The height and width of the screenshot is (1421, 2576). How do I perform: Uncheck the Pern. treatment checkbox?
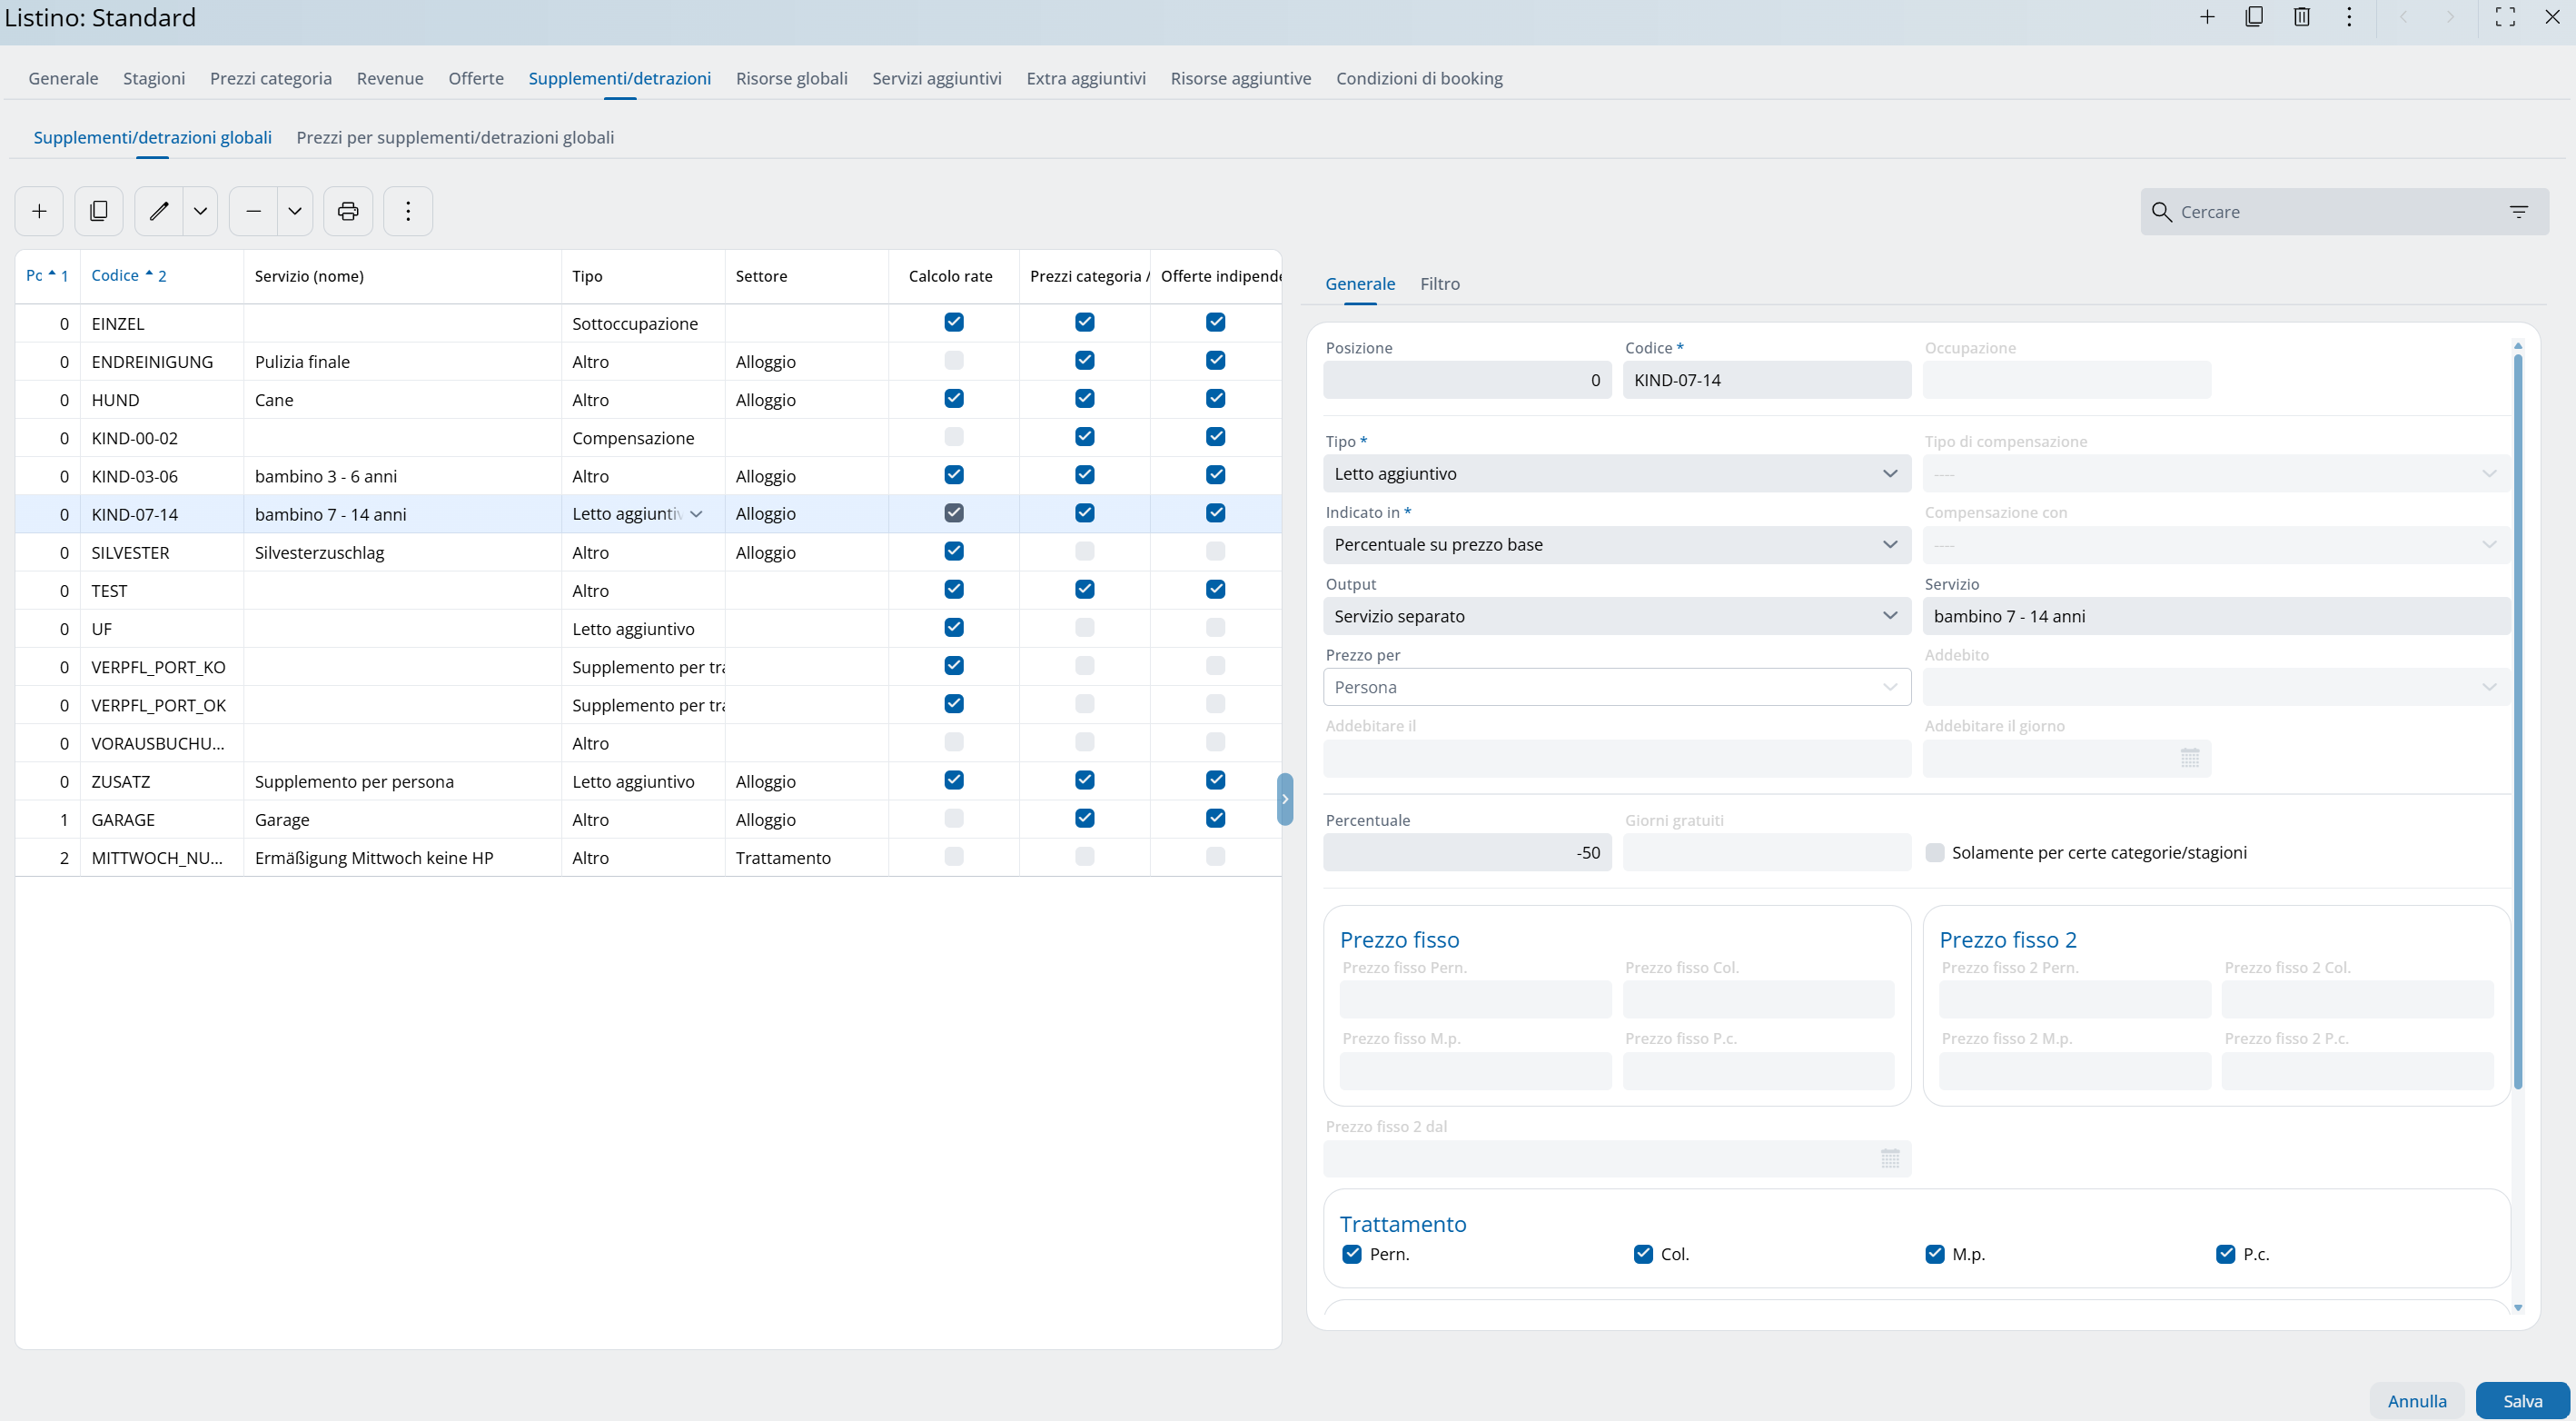1352,1254
